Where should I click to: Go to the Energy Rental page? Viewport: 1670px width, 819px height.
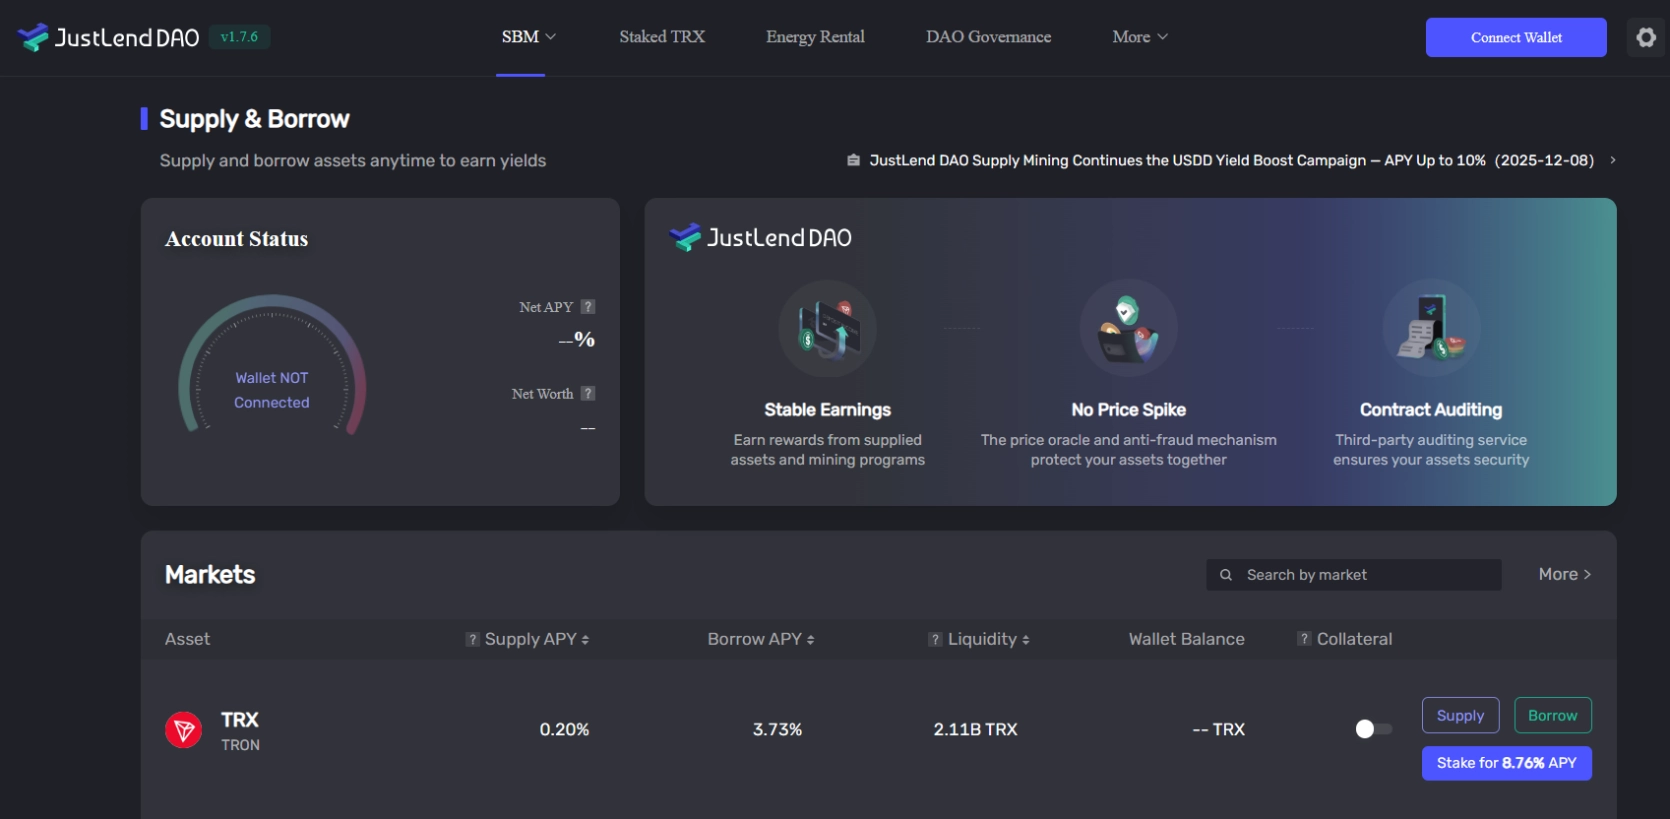(x=815, y=37)
